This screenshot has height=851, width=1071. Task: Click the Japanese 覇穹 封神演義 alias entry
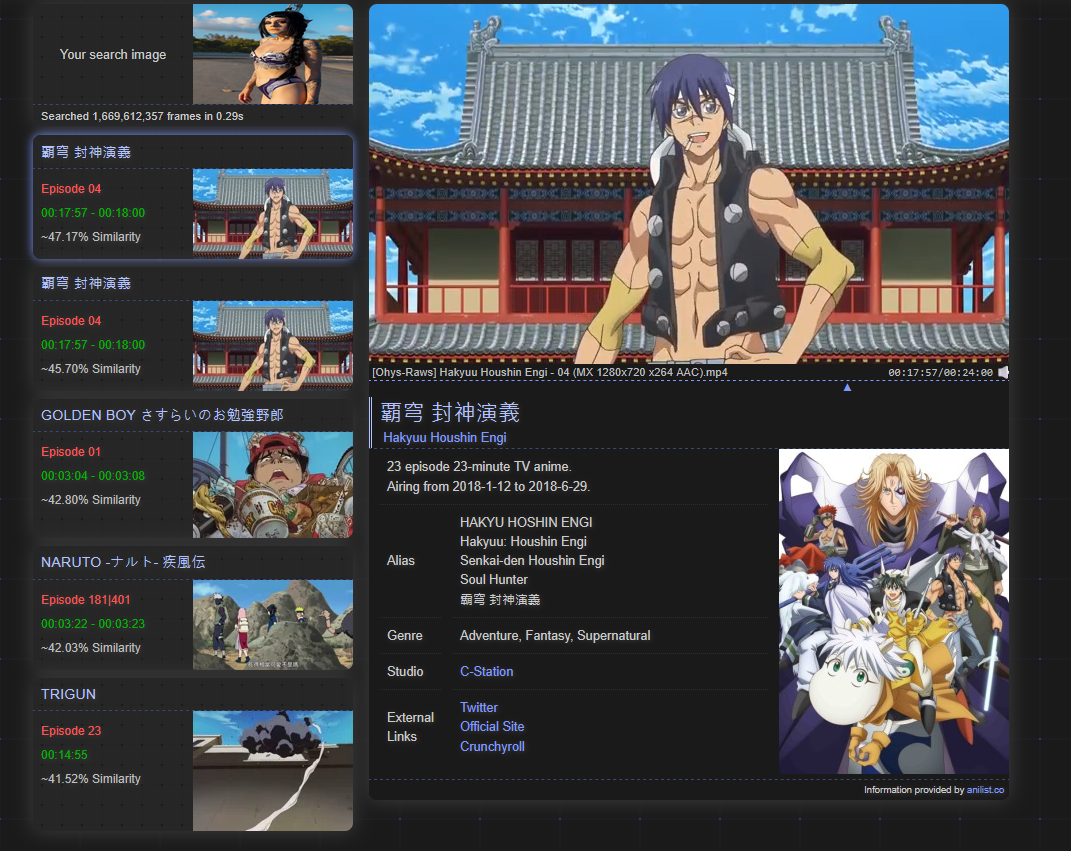point(500,600)
